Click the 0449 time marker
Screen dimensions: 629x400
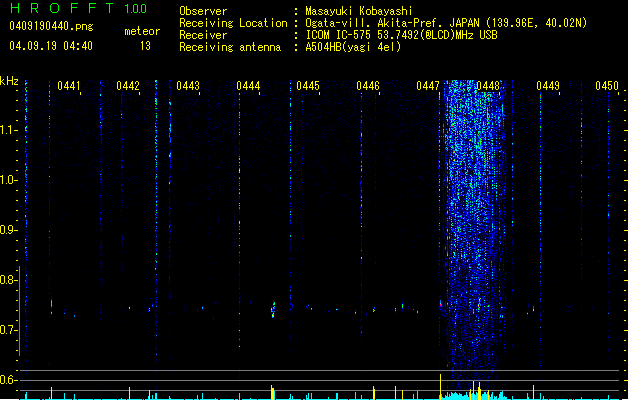coord(548,86)
